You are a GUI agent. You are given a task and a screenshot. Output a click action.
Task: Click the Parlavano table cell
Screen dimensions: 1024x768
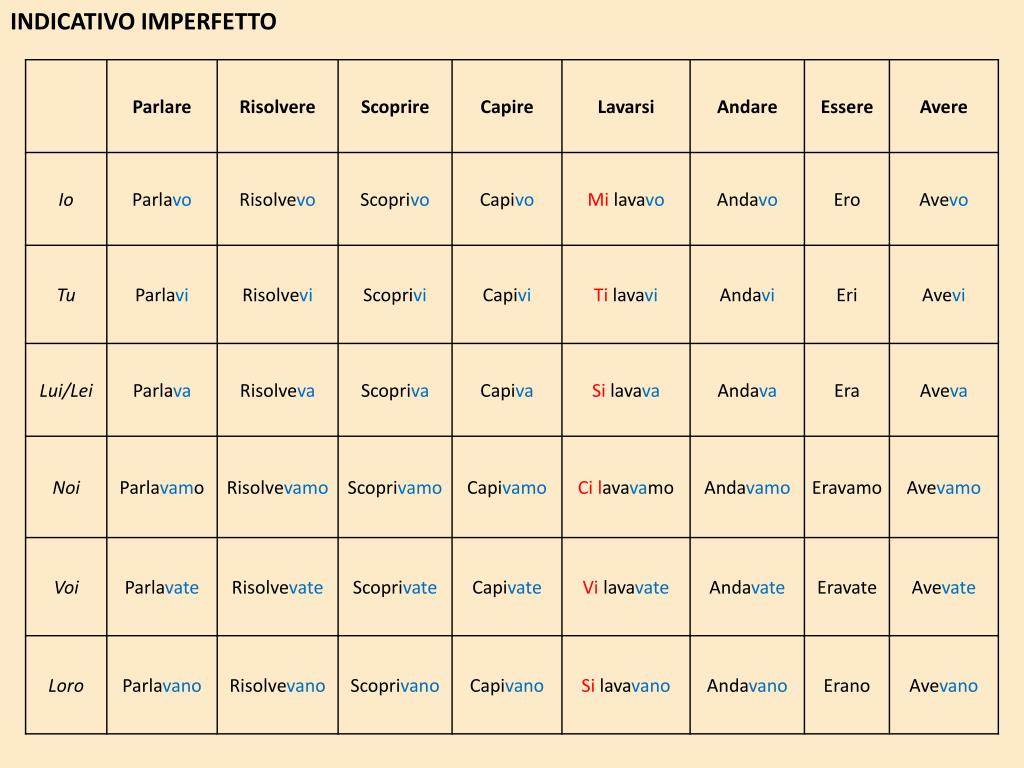pos(162,686)
